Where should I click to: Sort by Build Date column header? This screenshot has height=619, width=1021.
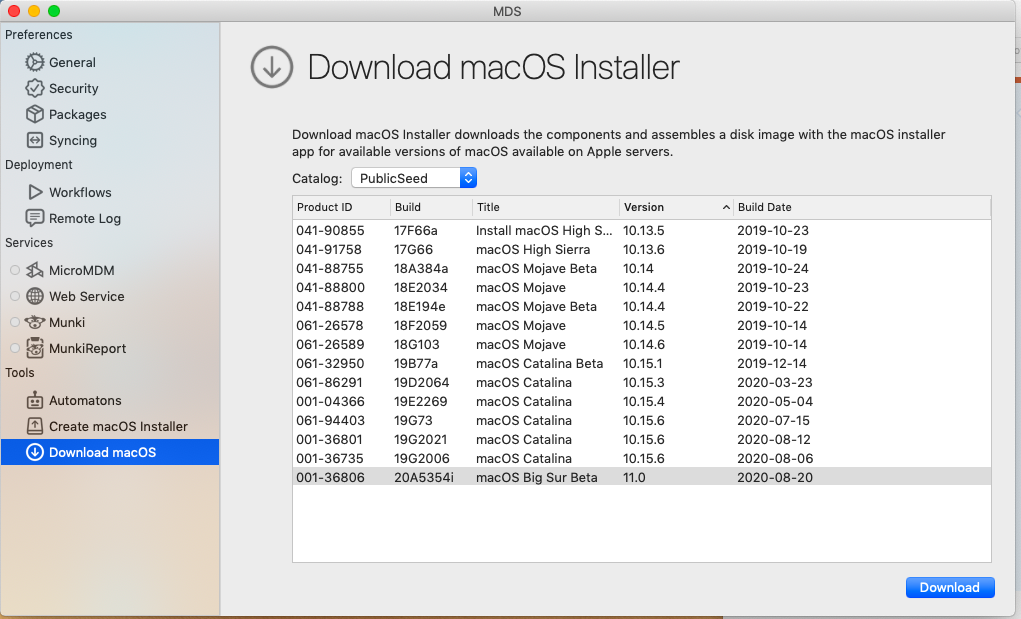[x=862, y=207]
